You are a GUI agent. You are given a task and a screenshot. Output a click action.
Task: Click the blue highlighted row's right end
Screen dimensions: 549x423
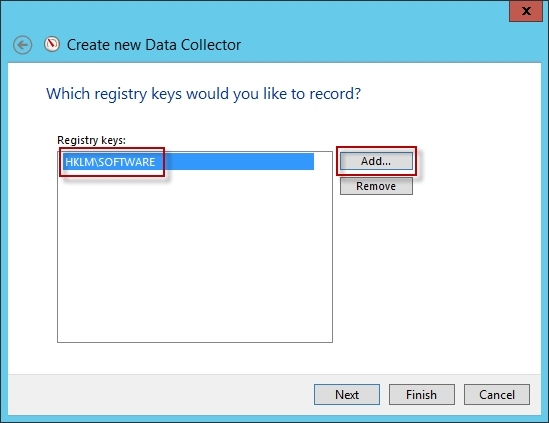[x=301, y=162]
